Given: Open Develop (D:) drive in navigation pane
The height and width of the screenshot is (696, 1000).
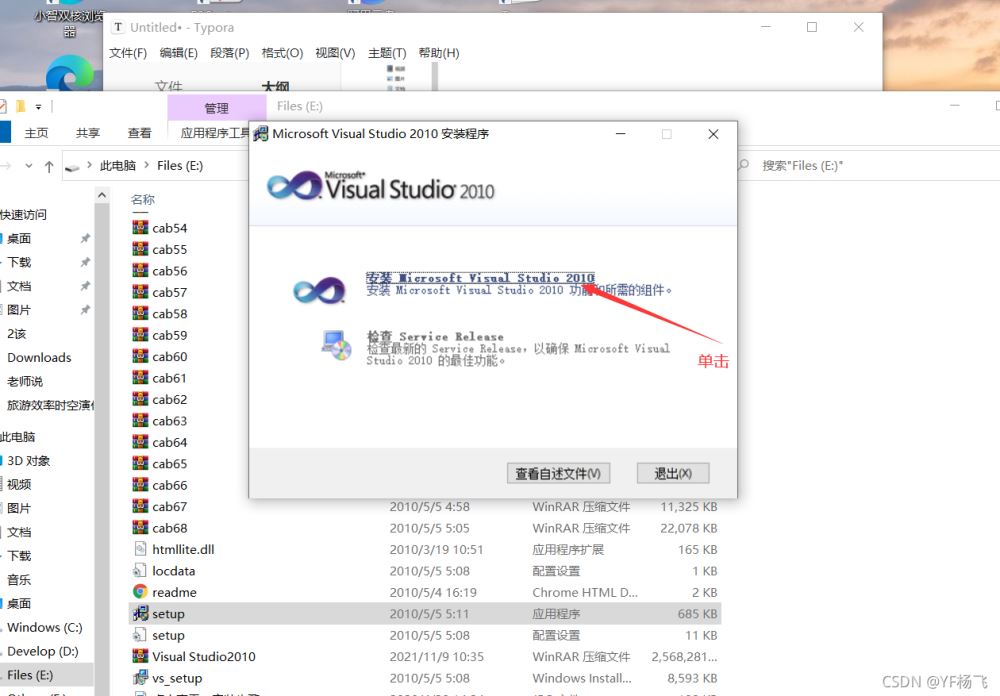Looking at the screenshot, I should click(43, 651).
